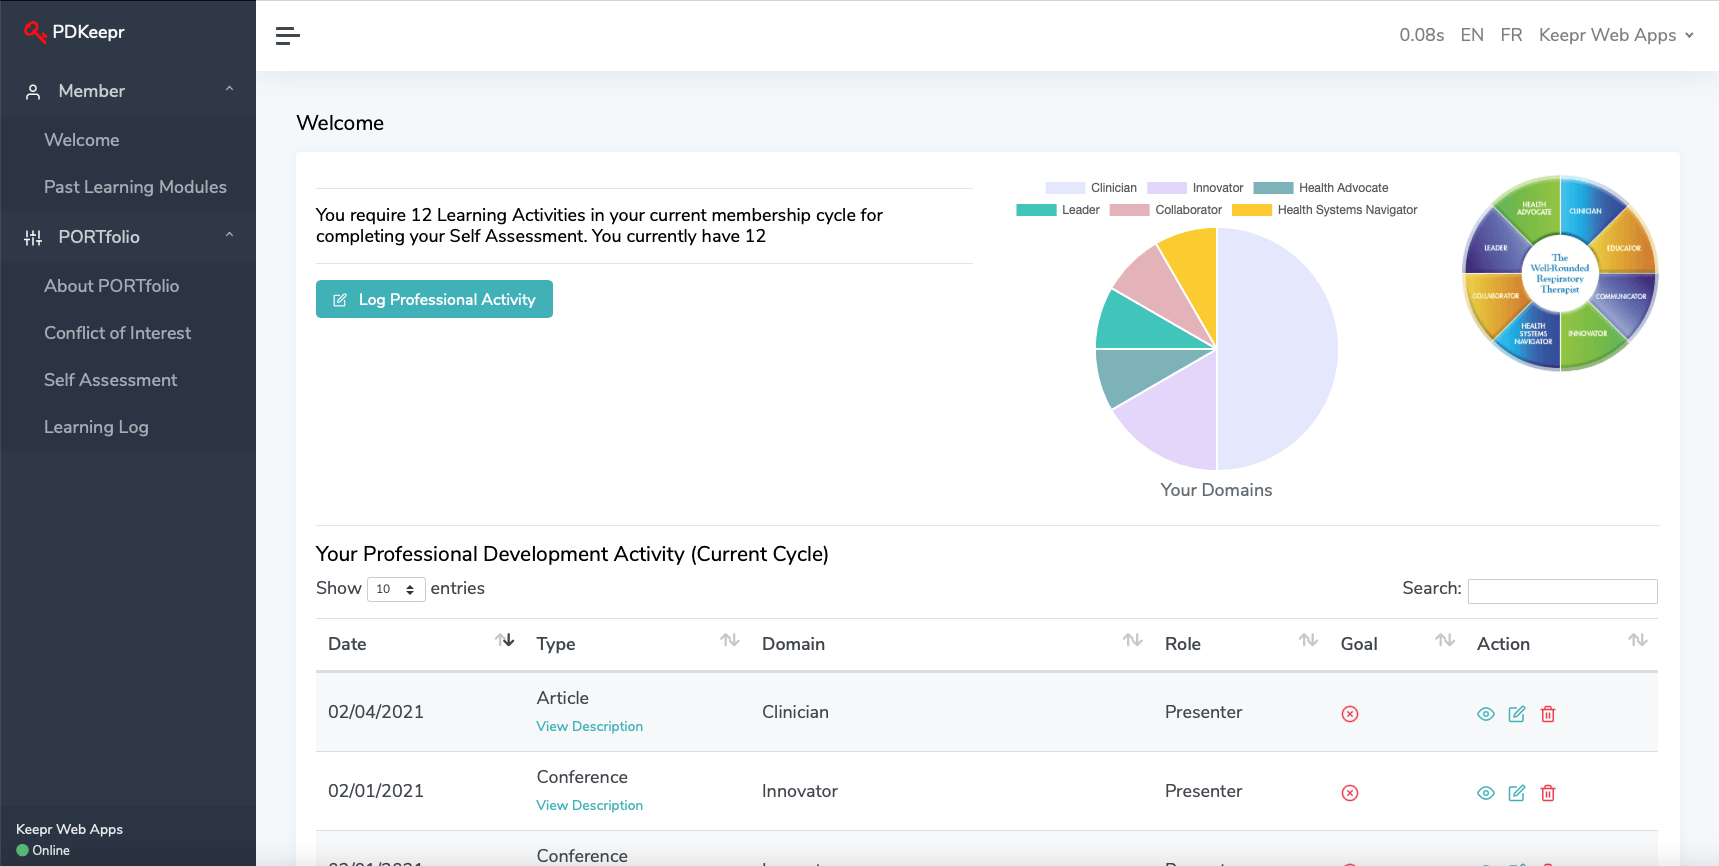The height and width of the screenshot is (866, 1719).
Task: Delete the 02/04/2021 Article entry
Action: [x=1548, y=714]
